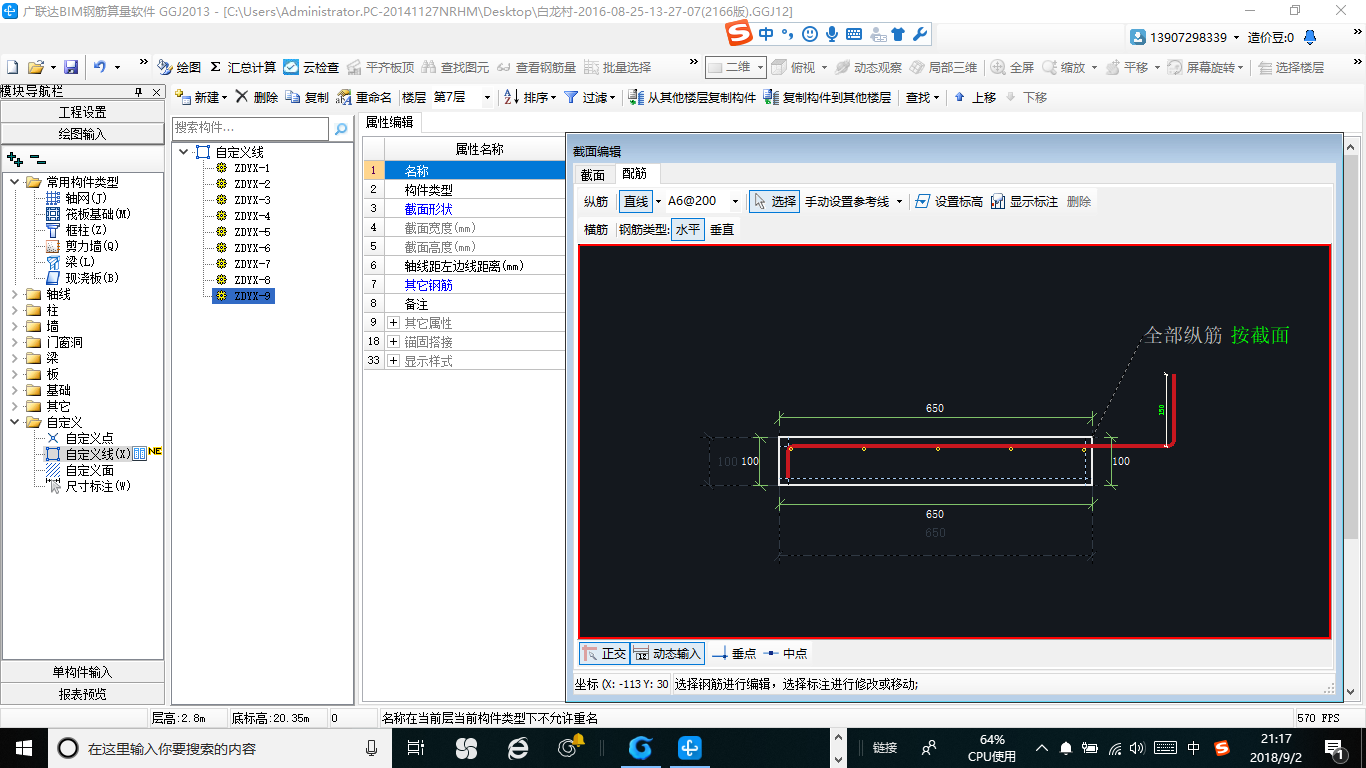Image resolution: width=1366 pixels, height=768 pixels.
Task: Click 横筋 transverse rebar button
Action: (x=596, y=229)
